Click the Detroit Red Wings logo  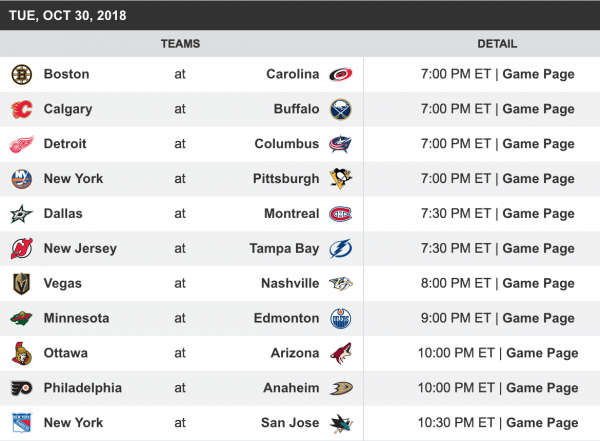click(x=21, y=144)
